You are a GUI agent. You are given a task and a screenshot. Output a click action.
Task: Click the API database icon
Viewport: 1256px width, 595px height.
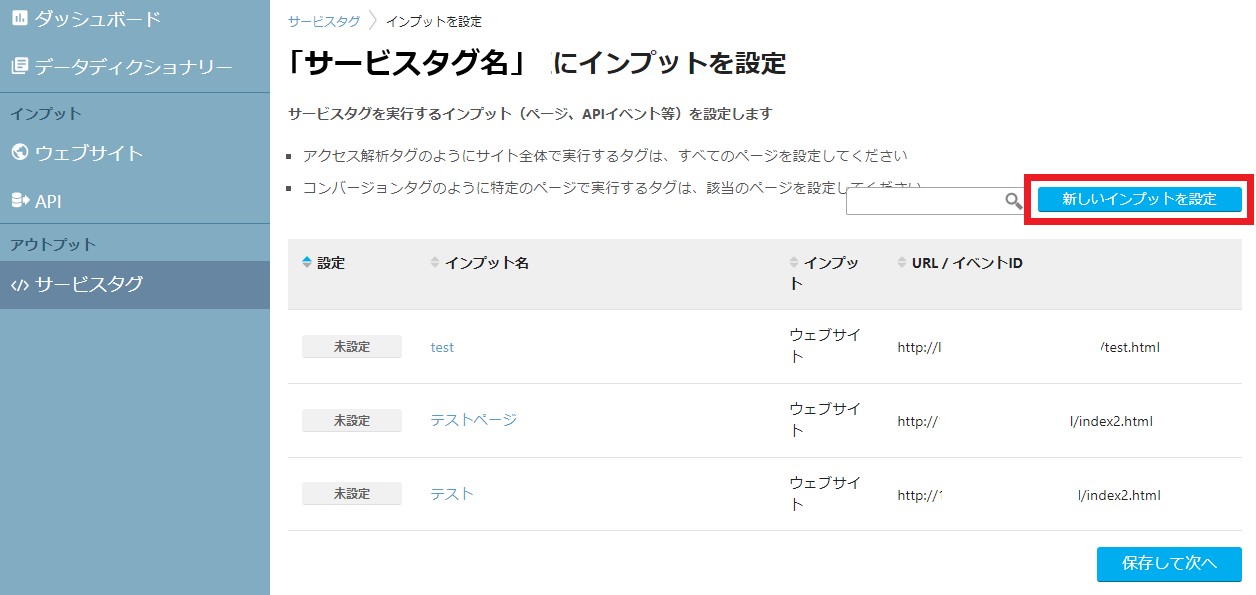point(19,201)
